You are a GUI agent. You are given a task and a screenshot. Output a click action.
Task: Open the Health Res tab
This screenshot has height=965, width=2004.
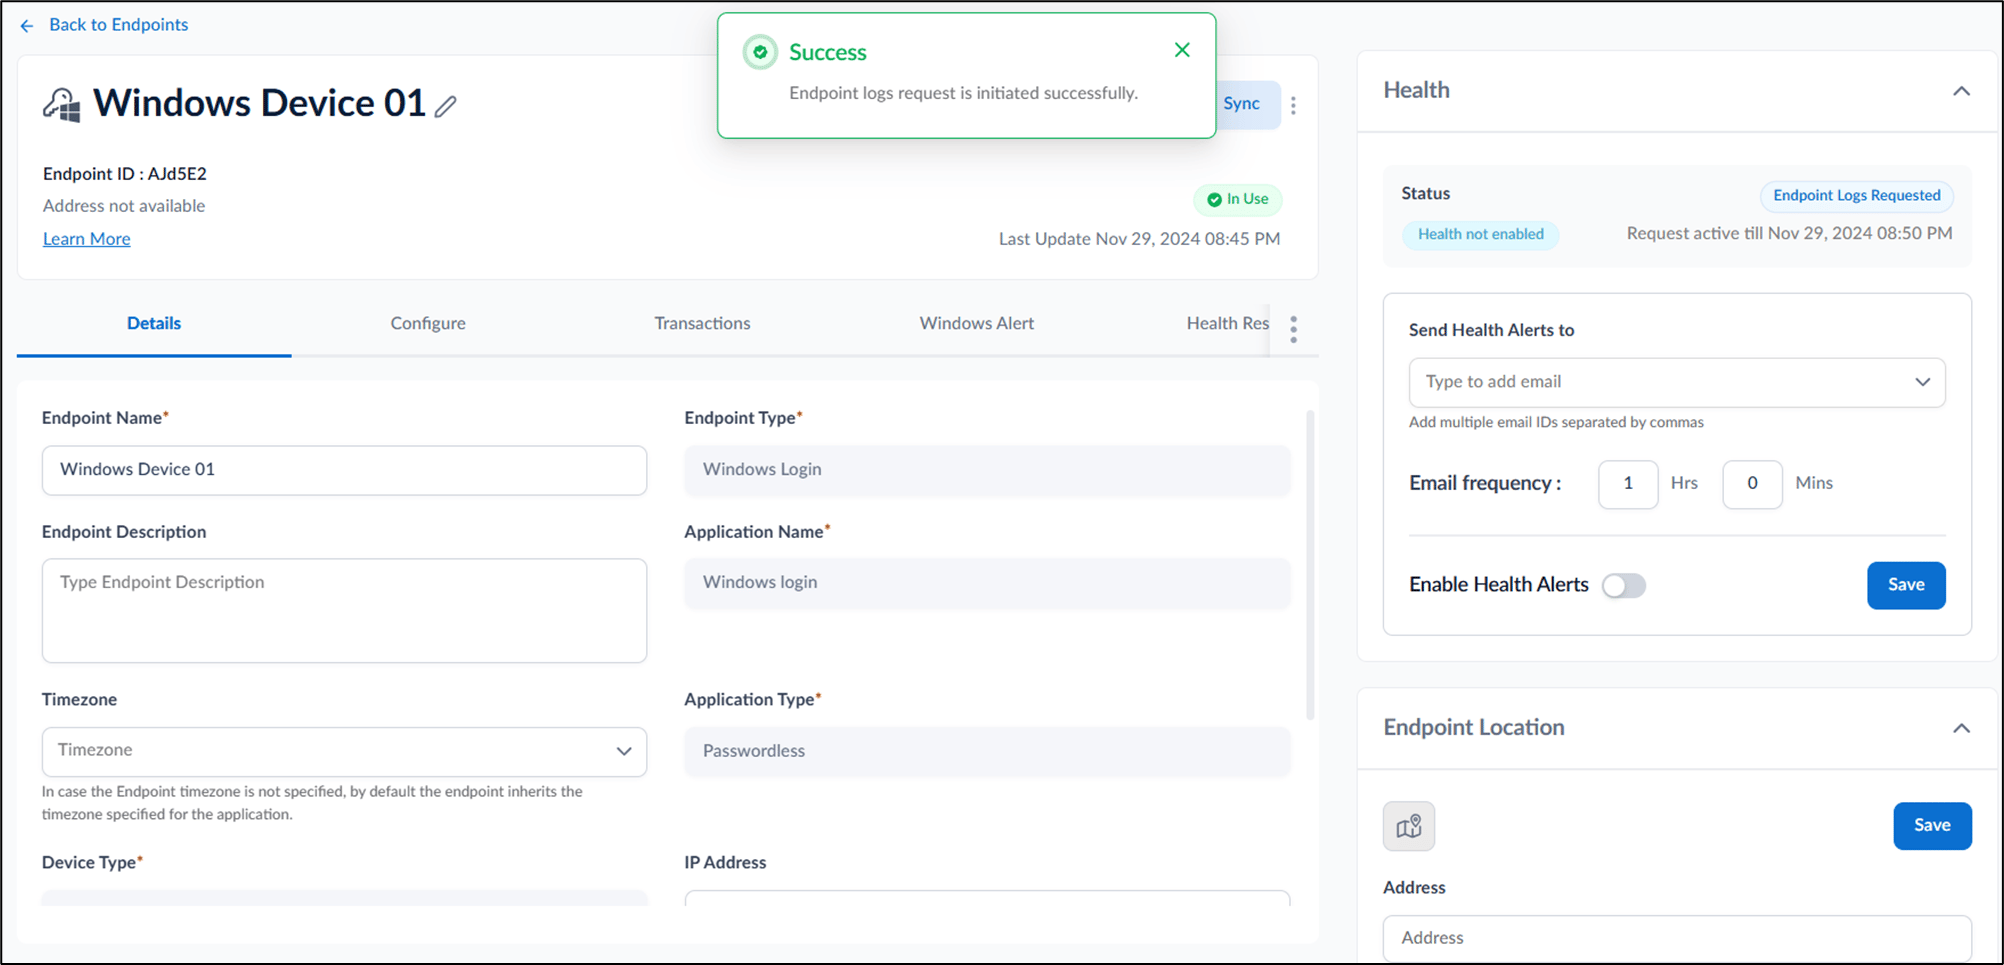pyautogui.click(x=1227, y=323)
